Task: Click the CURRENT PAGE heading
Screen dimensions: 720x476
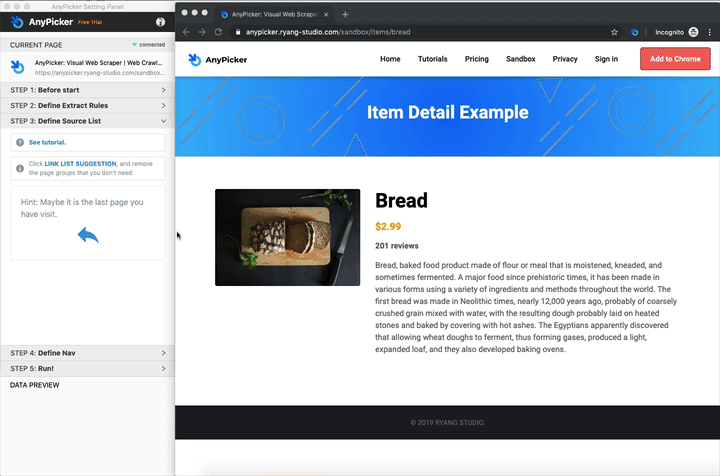Action: click(x=36, y=45)
